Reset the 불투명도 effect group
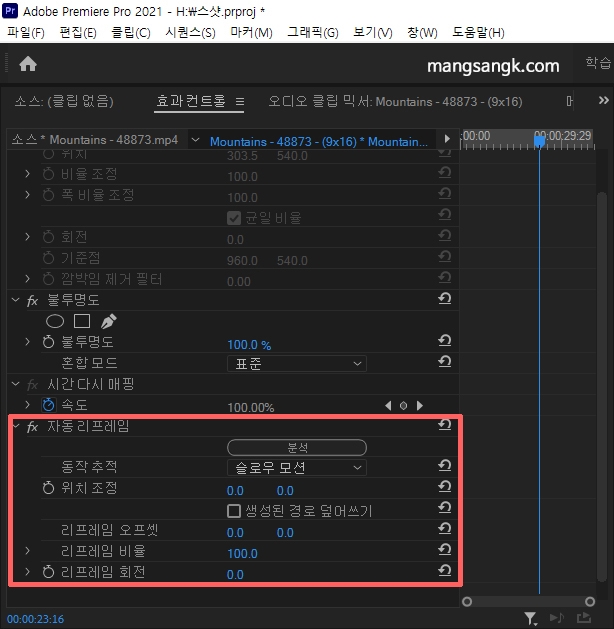614x629 pixels. tap(444, 298)
